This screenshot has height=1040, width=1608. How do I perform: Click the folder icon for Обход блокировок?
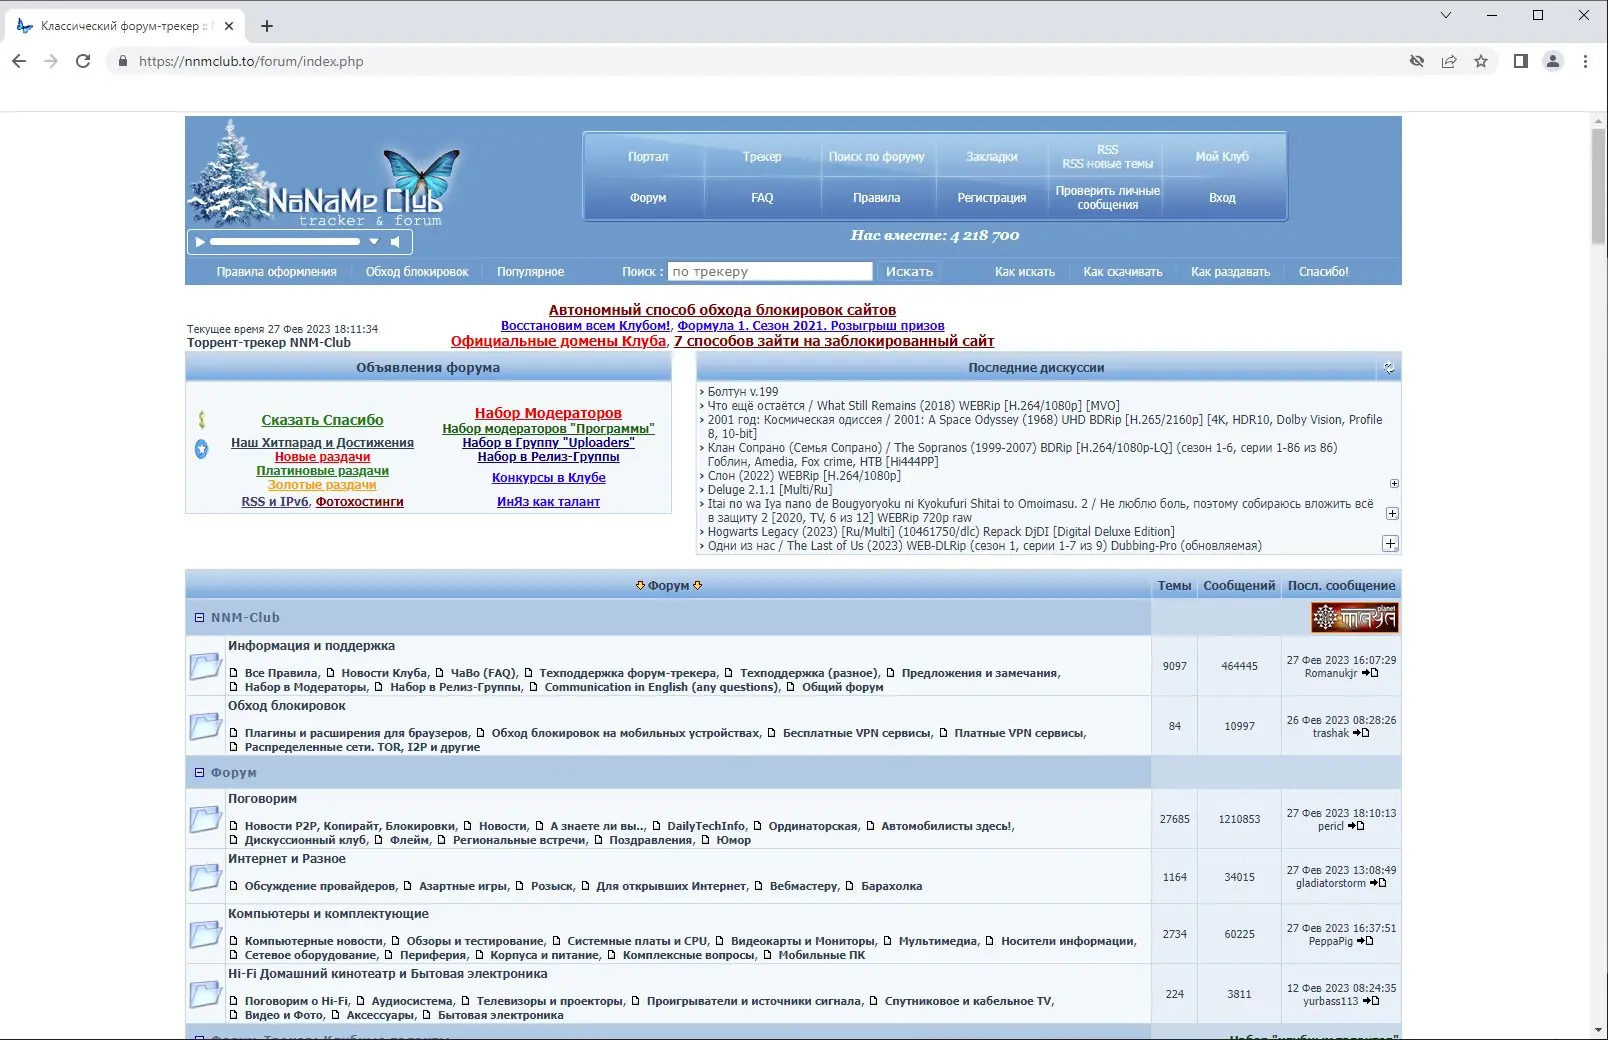tap(205, 726)
